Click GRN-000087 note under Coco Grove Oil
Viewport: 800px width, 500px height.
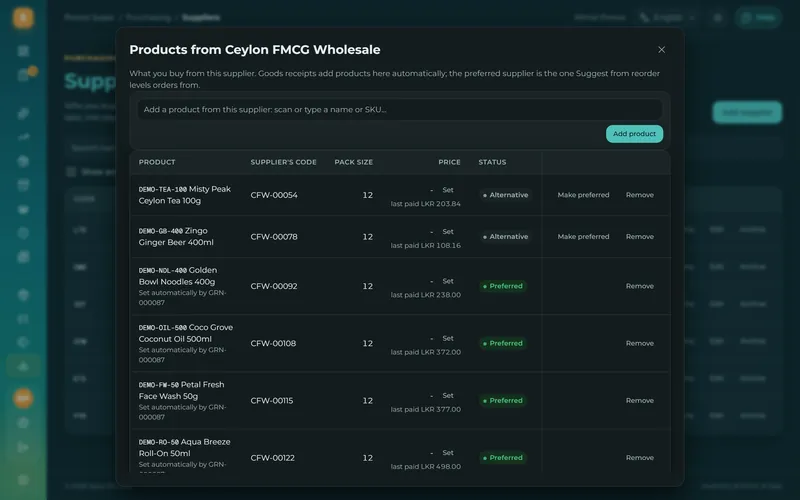click(182, 355)
